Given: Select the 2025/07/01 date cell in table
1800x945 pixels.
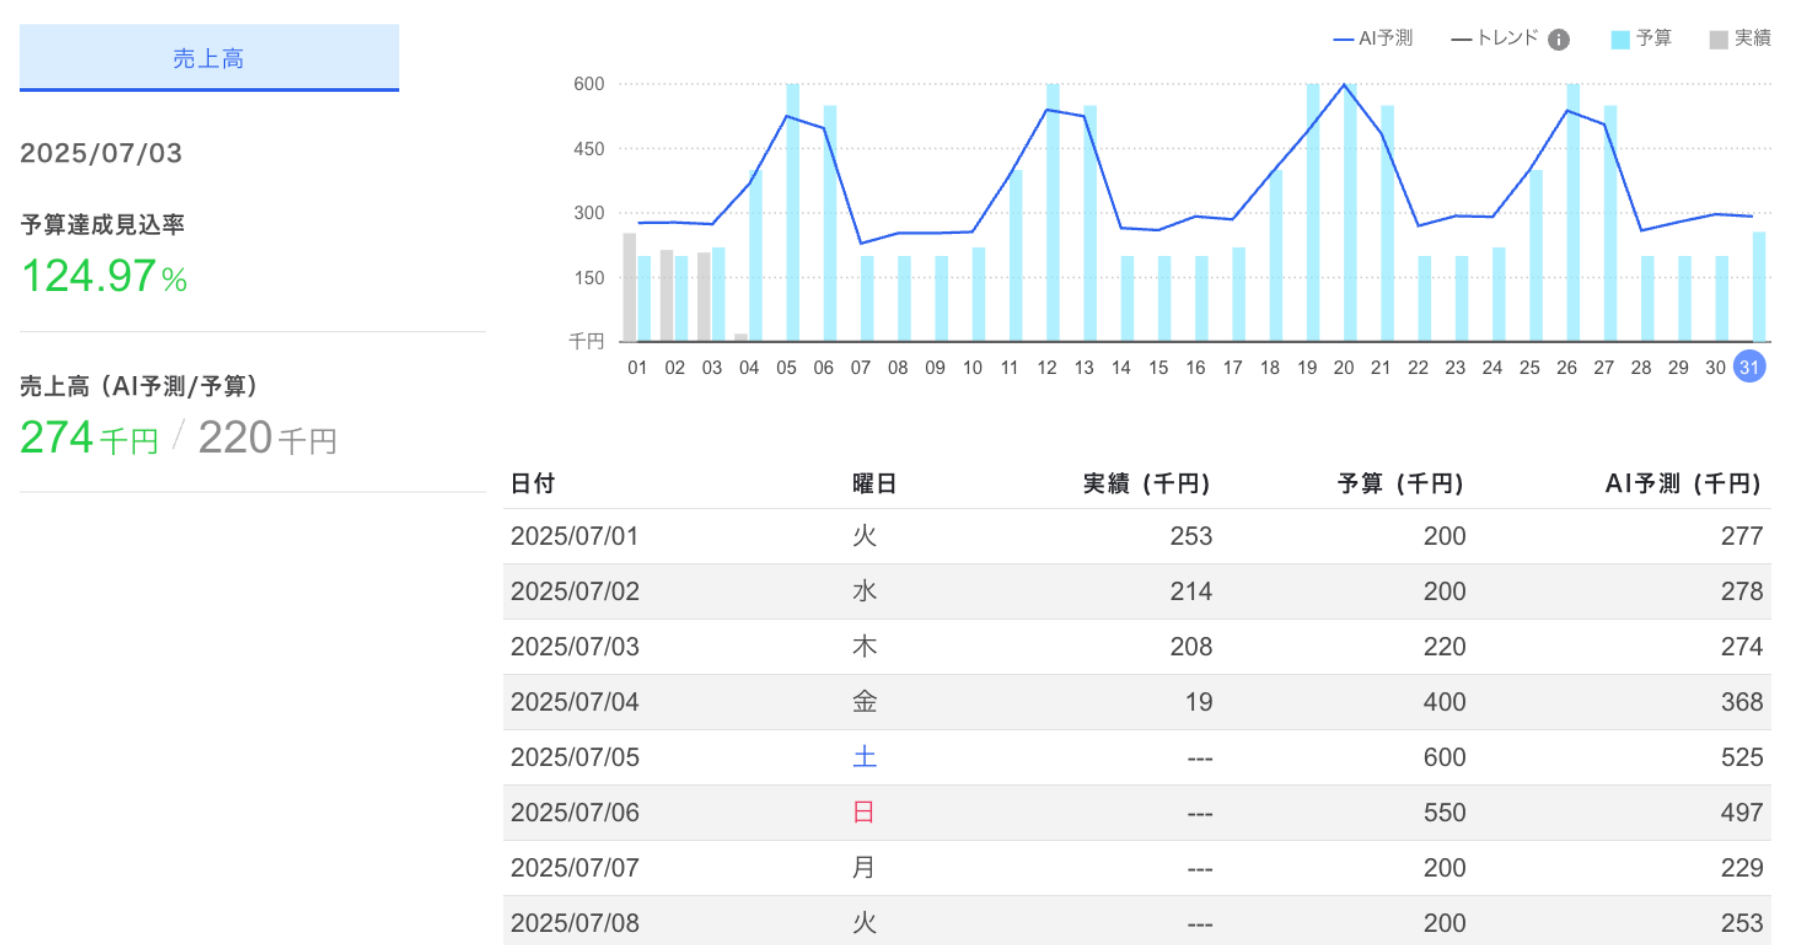Looking at the screenshot, I should point(574,536).
